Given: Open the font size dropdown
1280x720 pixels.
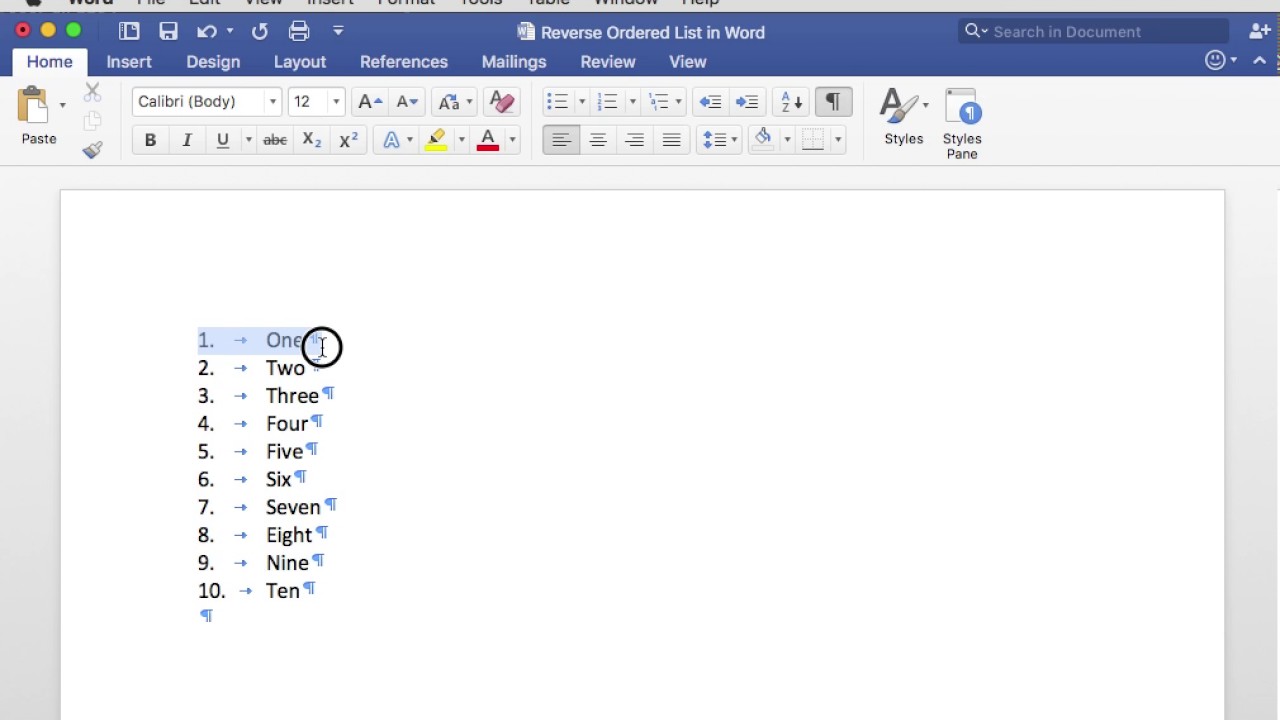Looking at the screenshot, I should [336, 102].
